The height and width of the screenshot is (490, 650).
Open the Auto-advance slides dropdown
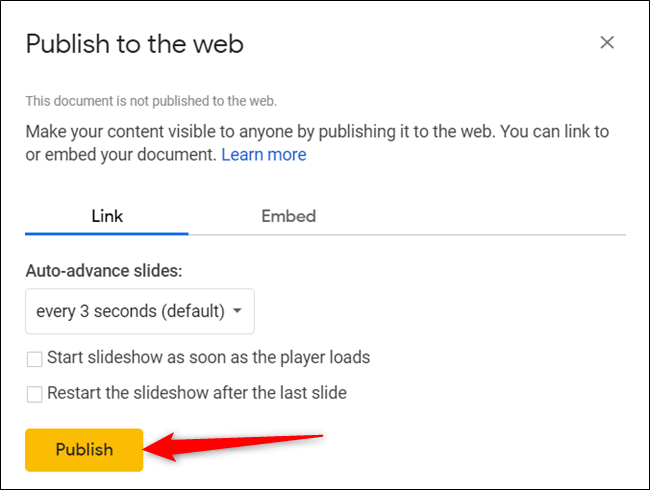click(139, 311)
